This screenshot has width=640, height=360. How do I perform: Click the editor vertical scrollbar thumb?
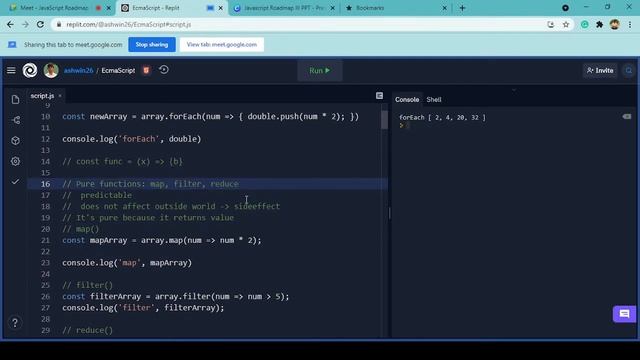pyautogui.click(x=384, y=120)
